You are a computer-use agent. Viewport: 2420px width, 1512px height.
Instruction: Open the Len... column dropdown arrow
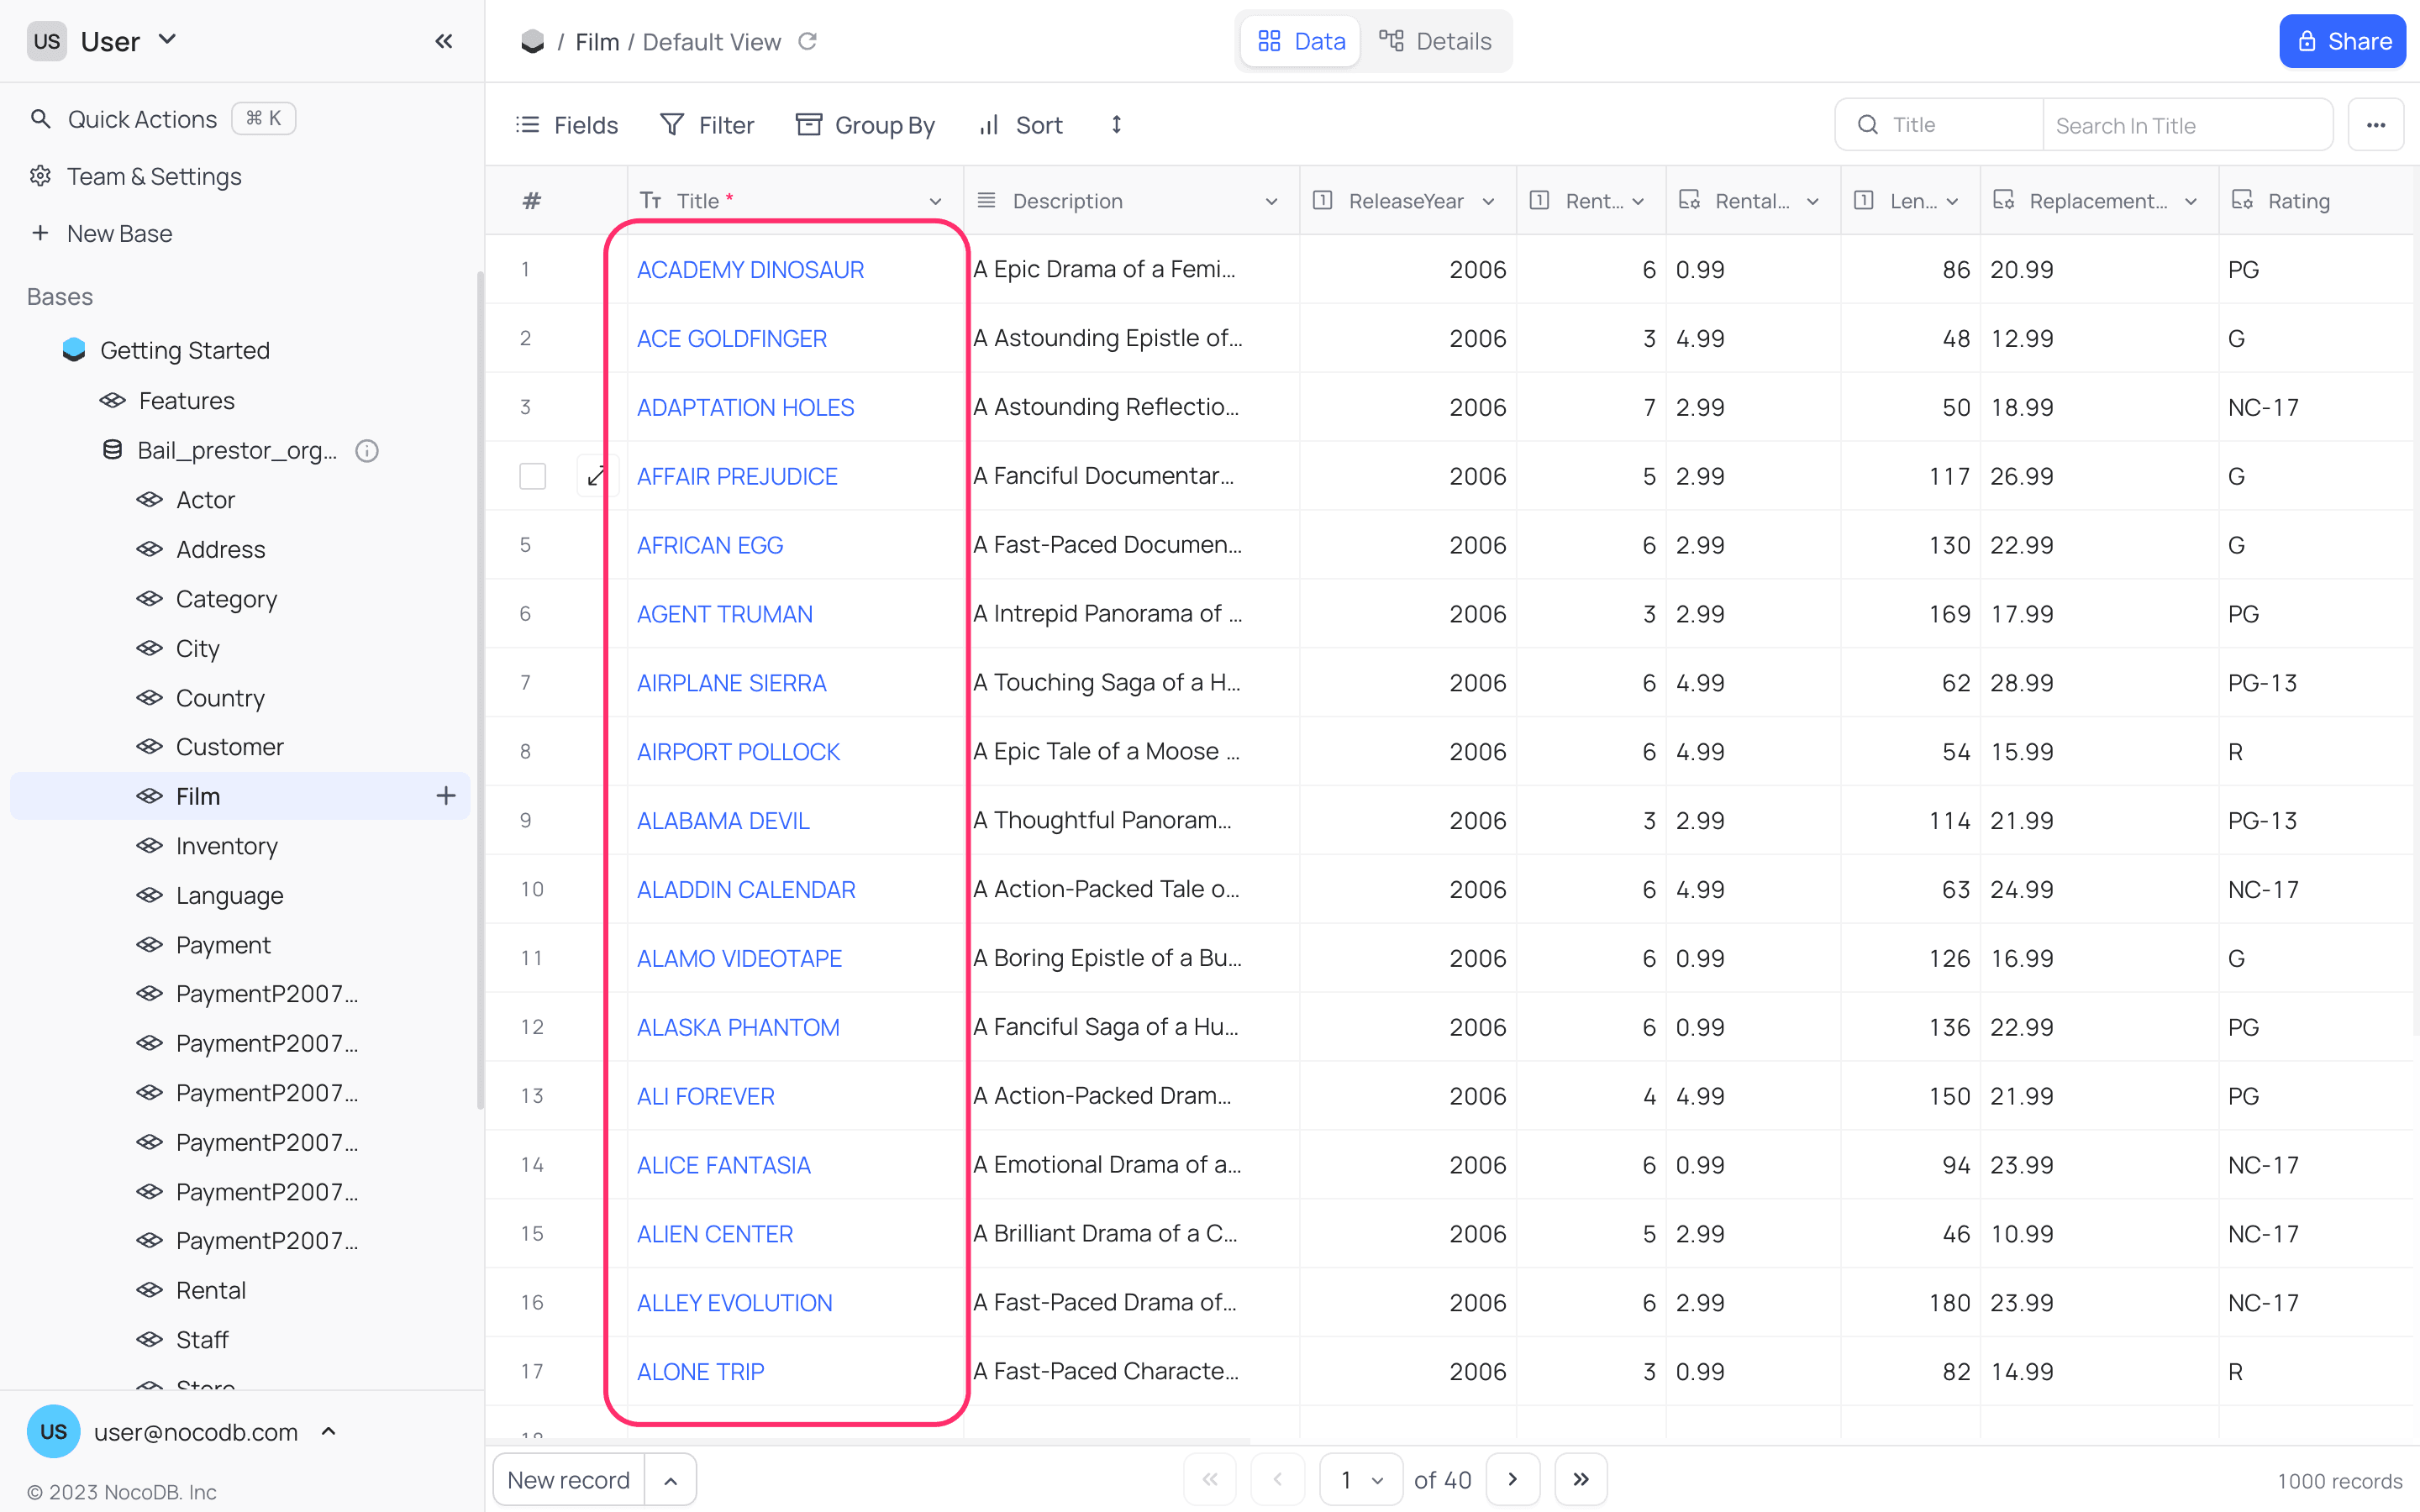1952,201
